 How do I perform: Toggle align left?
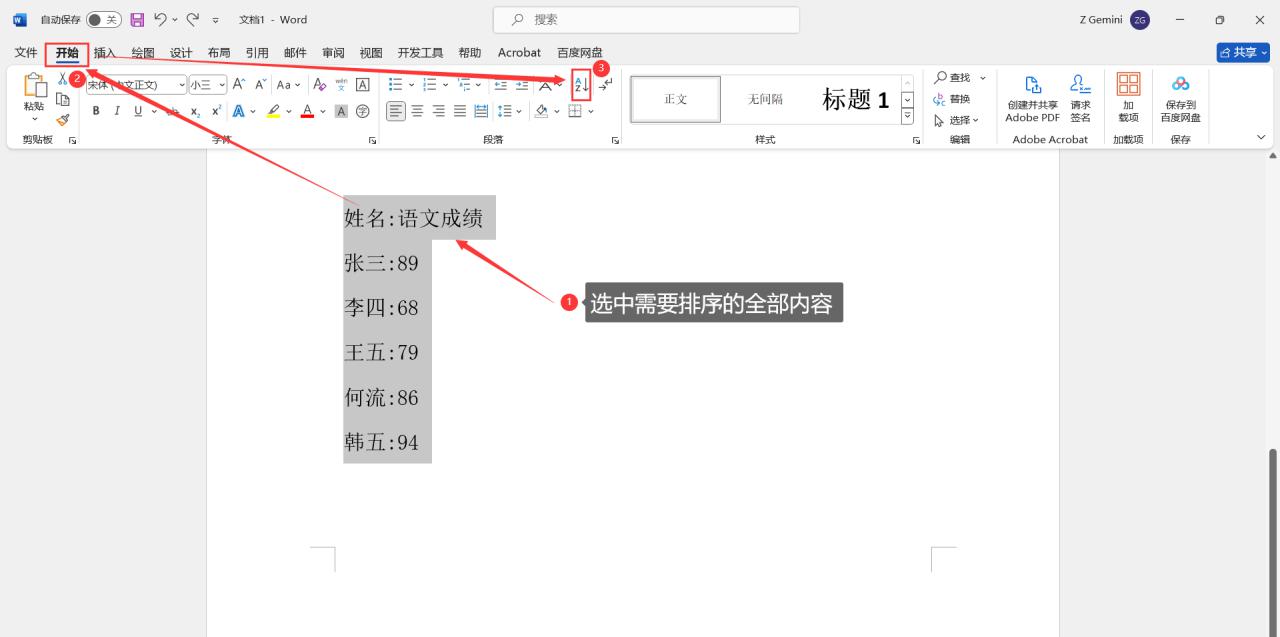pyautogui.click(x=396, y=111)
